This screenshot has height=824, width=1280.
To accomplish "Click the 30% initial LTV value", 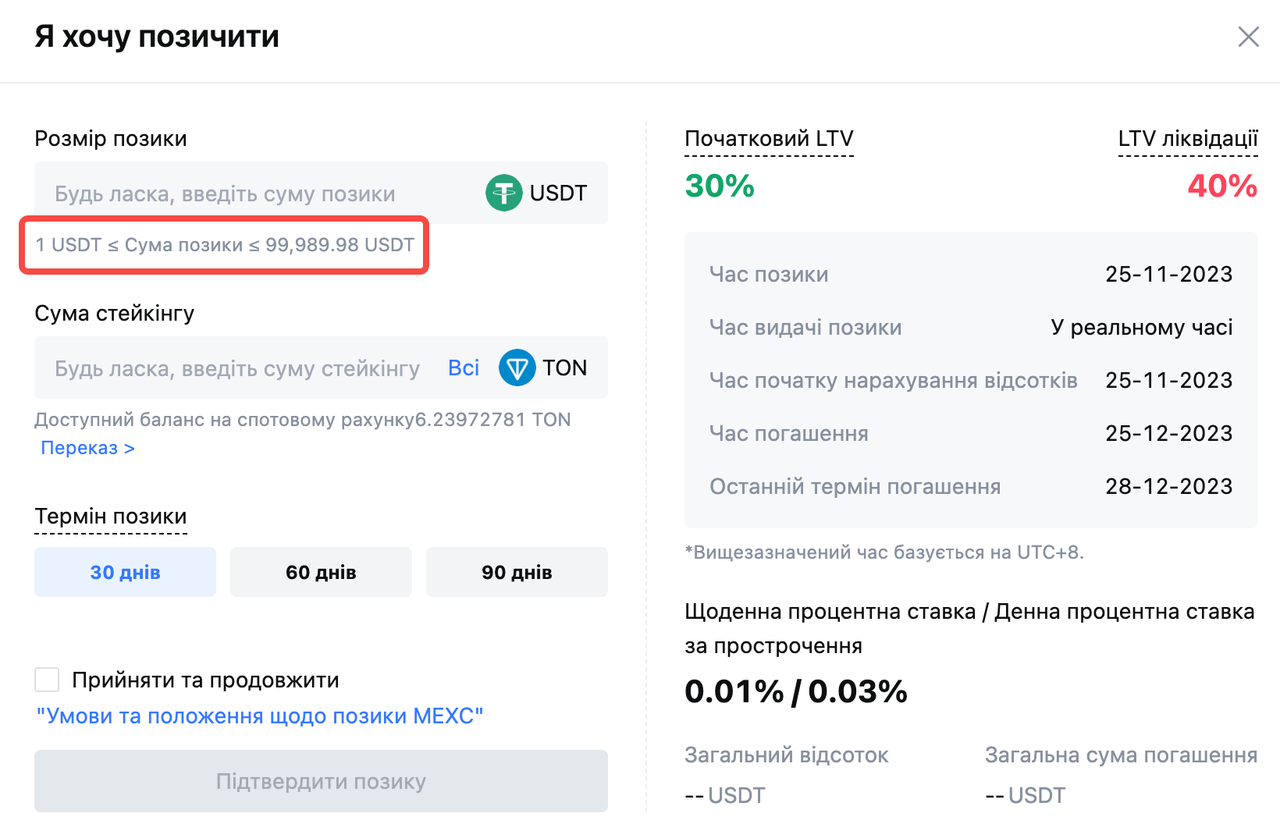I will 719,186.
